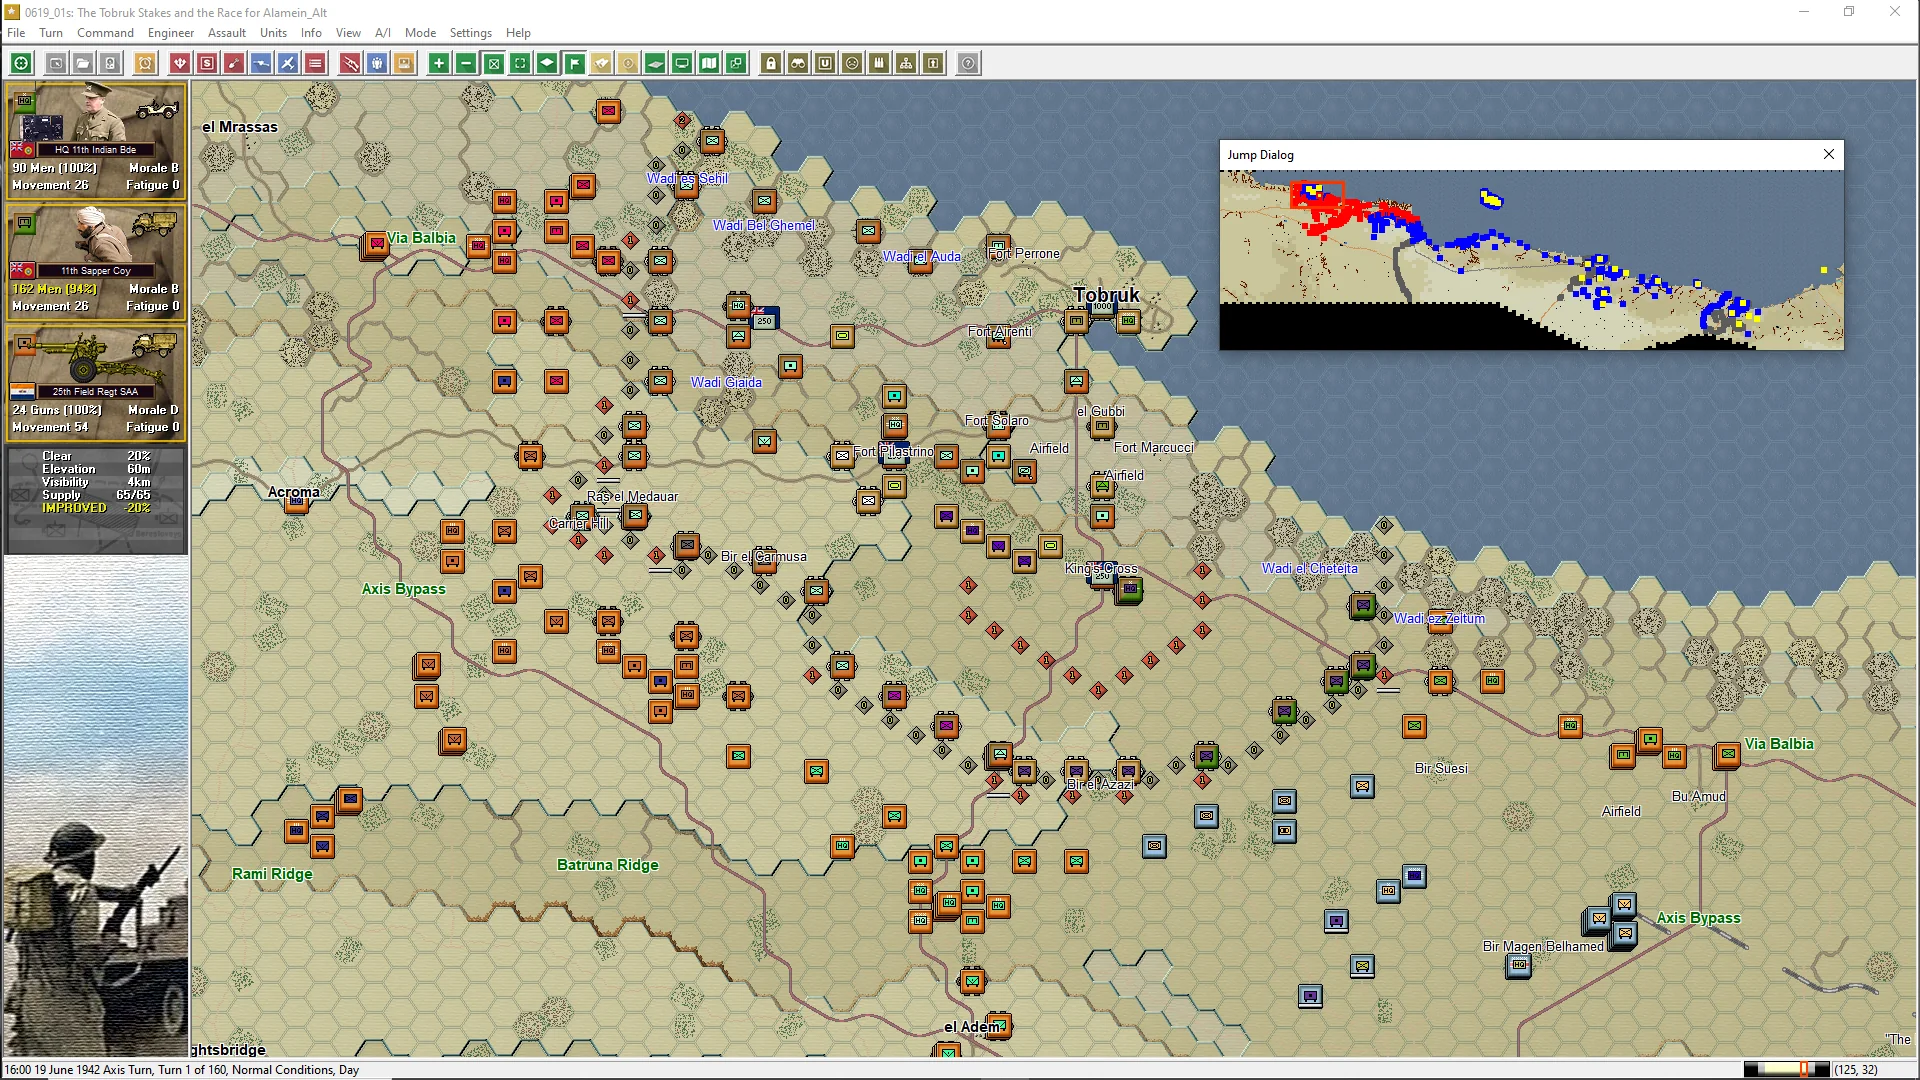
Task: Toggle the crossed-box map view button
Action: point(493,63)
